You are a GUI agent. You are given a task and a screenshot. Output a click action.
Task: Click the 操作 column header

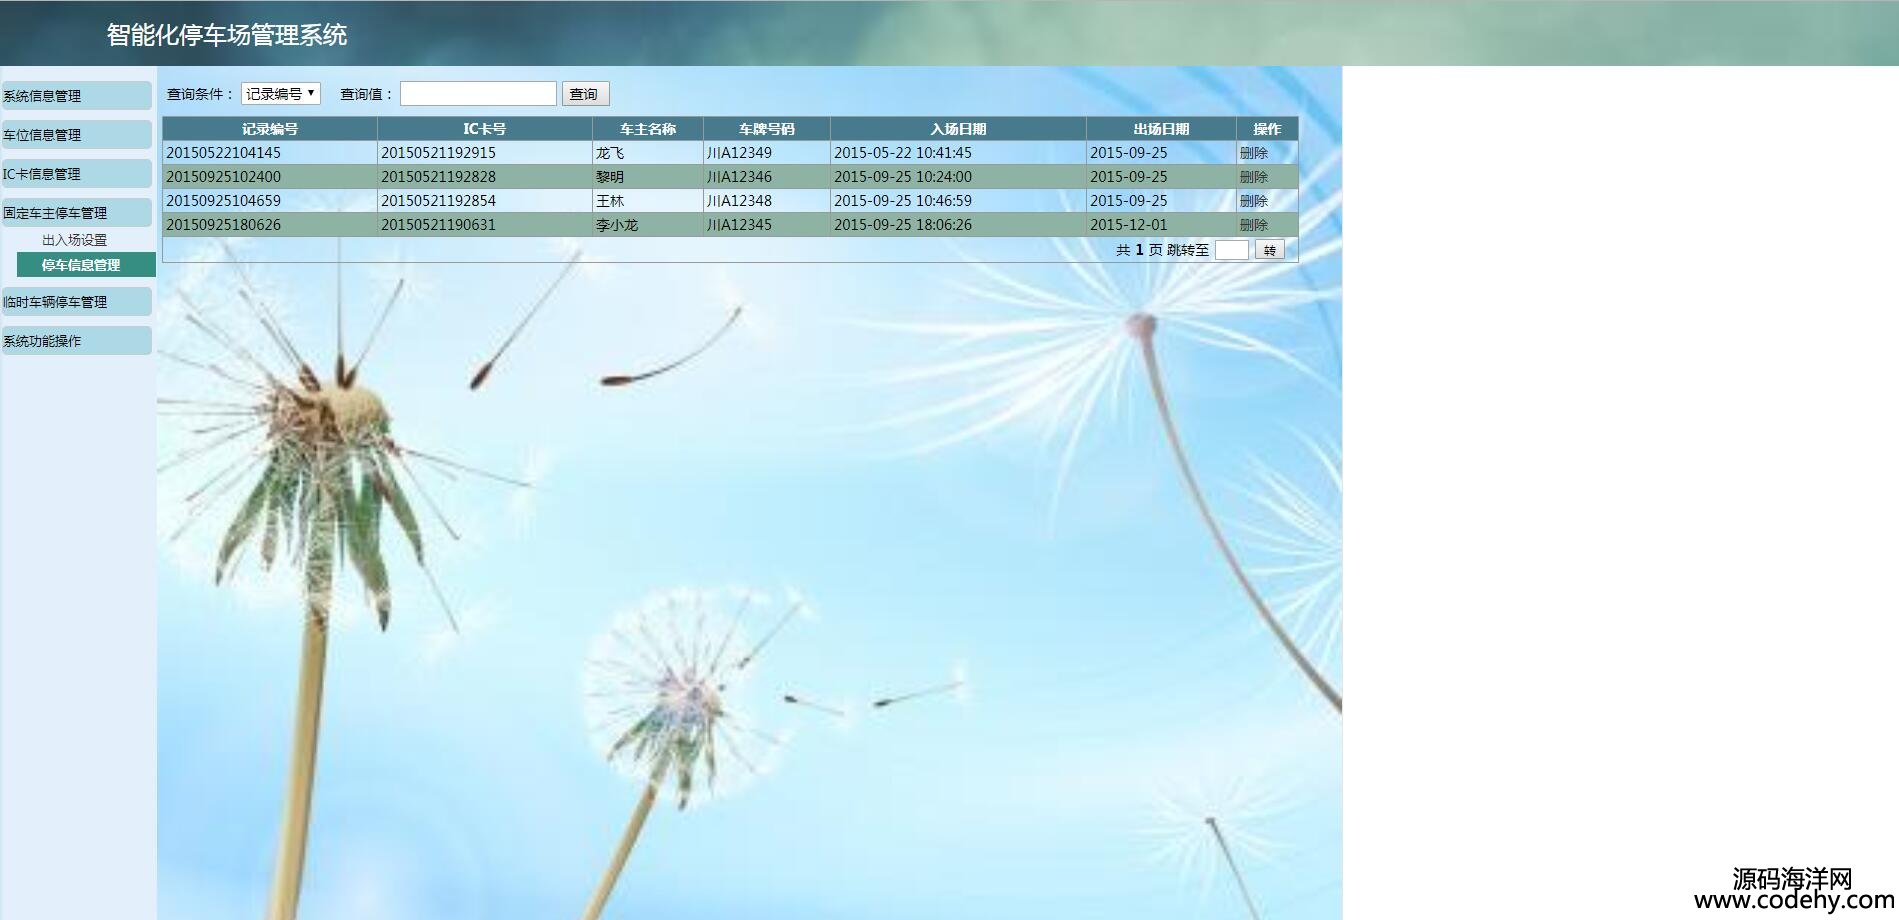tap(1267, 129)
